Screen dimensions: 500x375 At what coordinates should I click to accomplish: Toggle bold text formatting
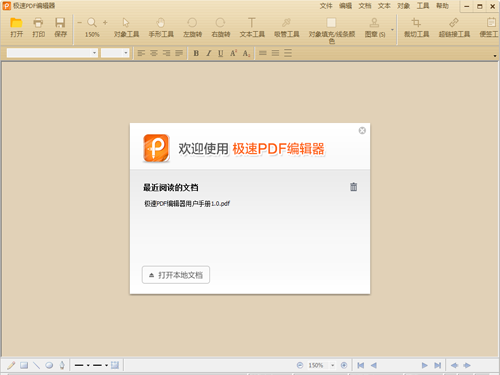(x=196, y=53)
